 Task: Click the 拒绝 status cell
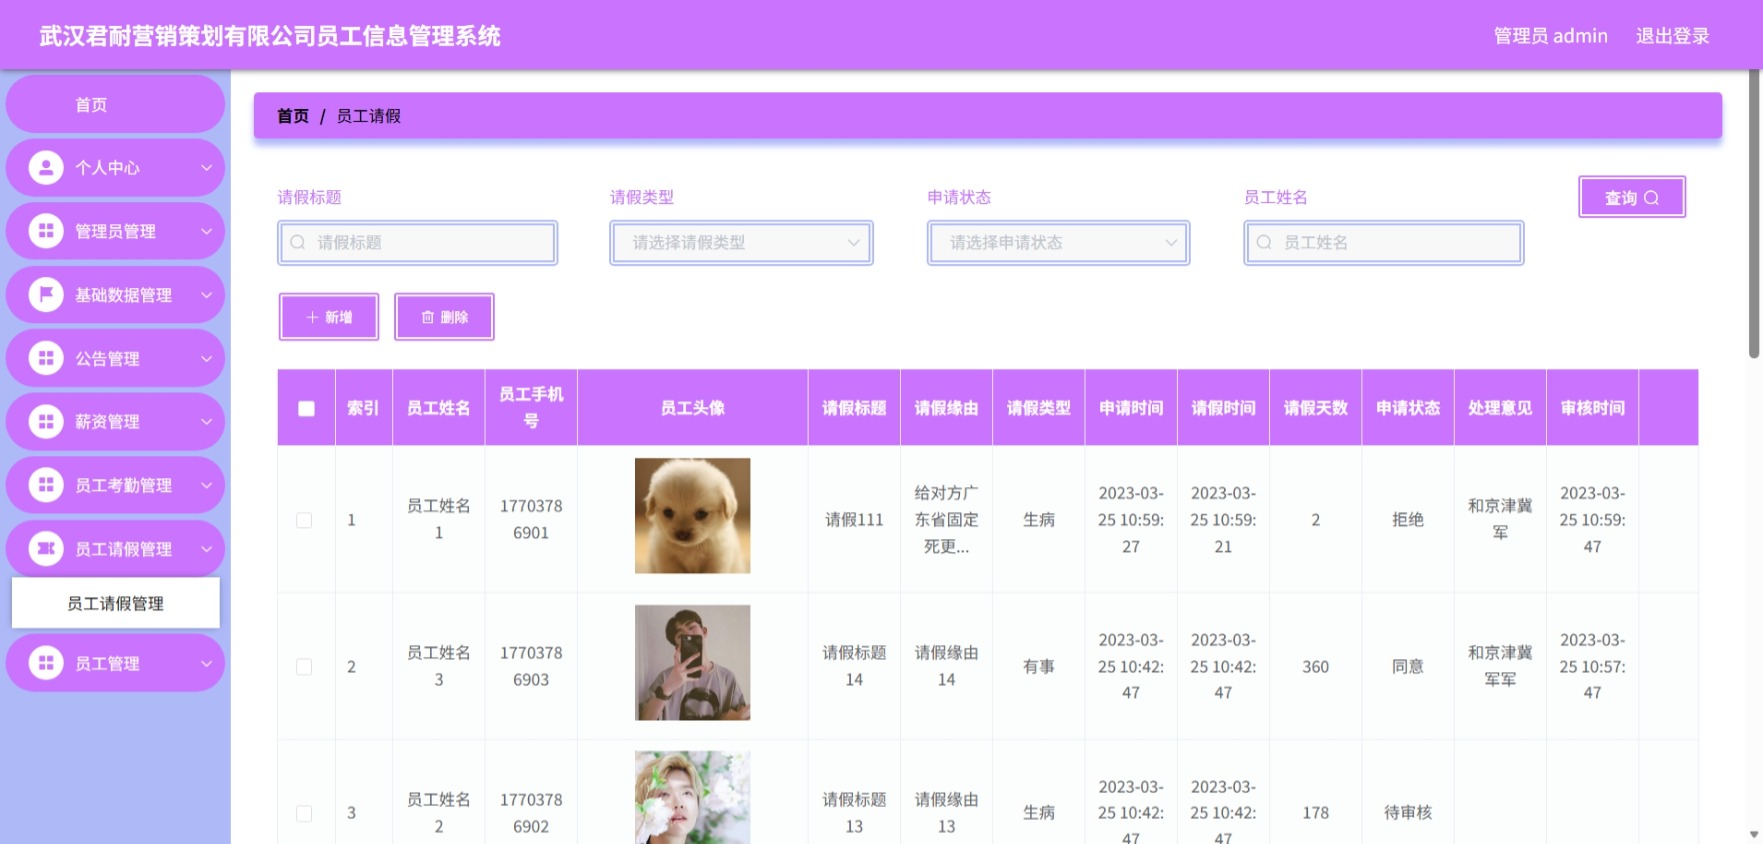tap(1408, 520)
